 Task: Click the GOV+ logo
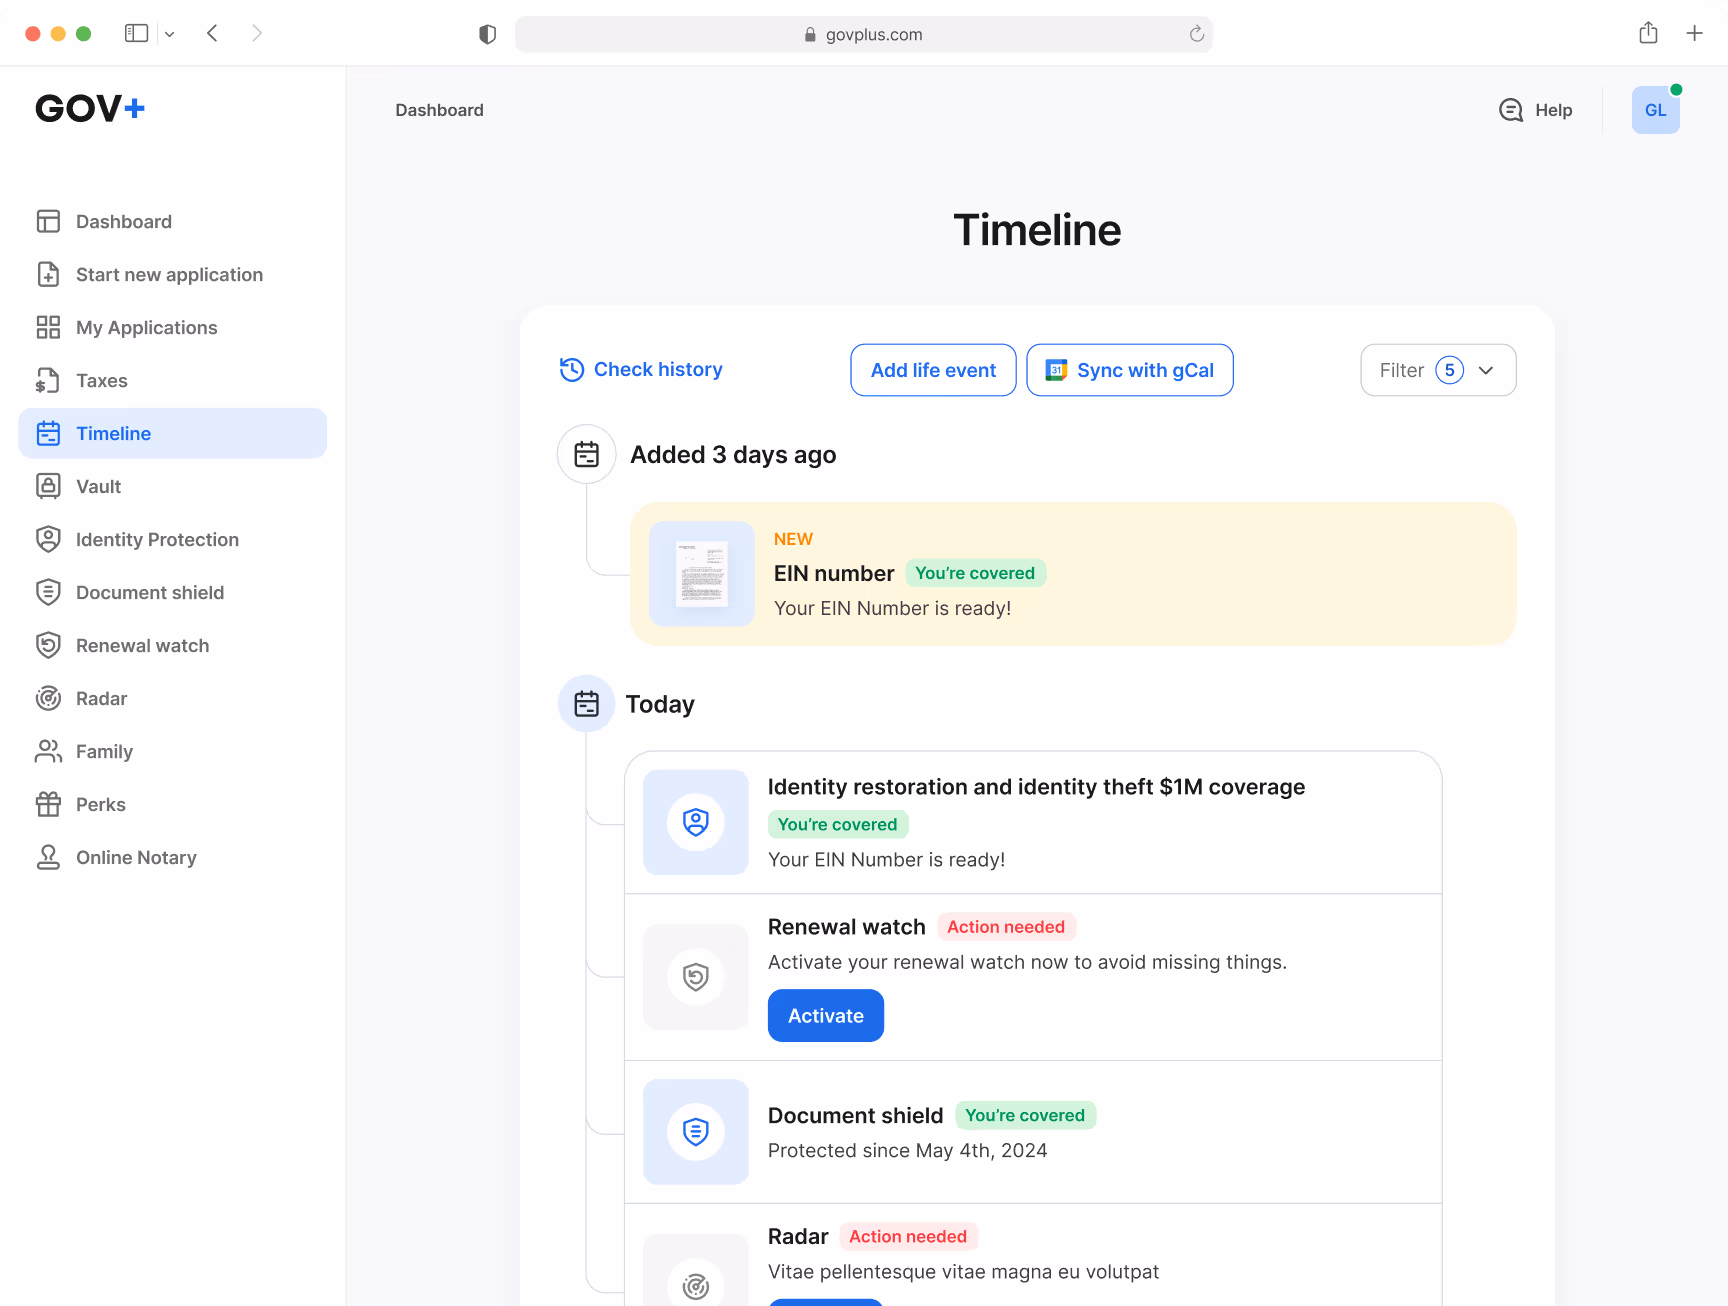click(90, 108)
